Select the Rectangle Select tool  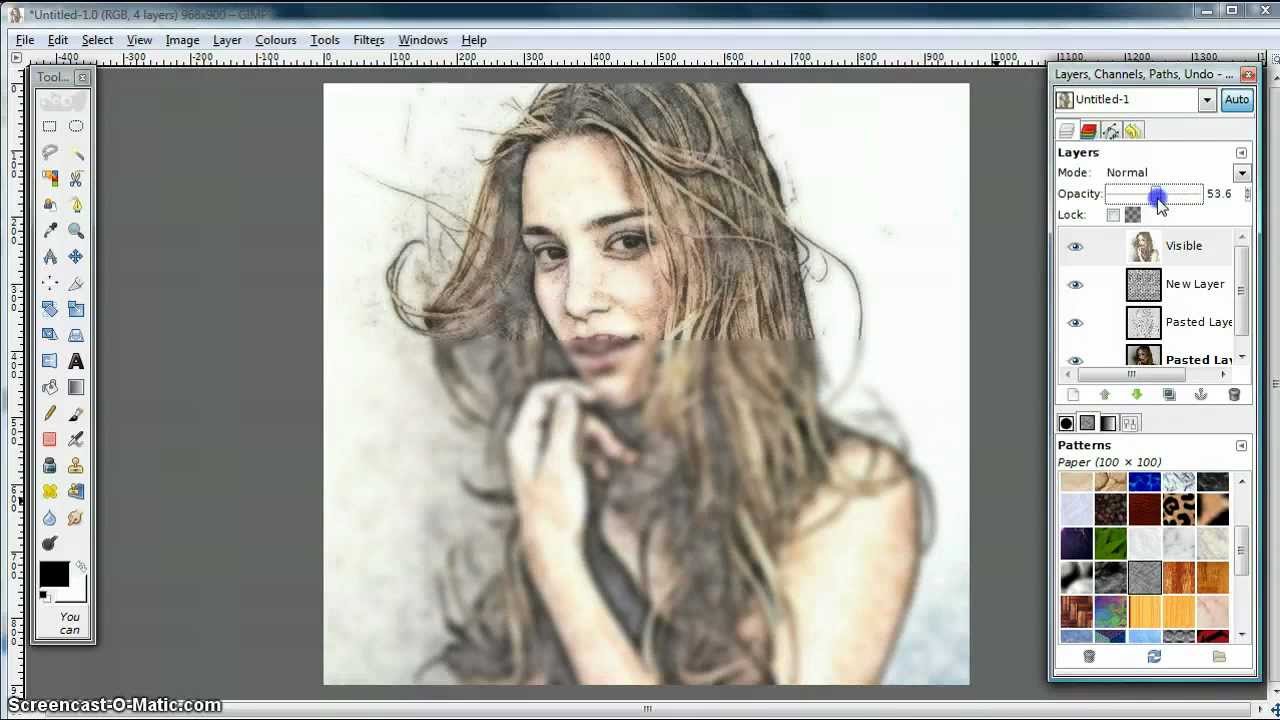point(51,126)
